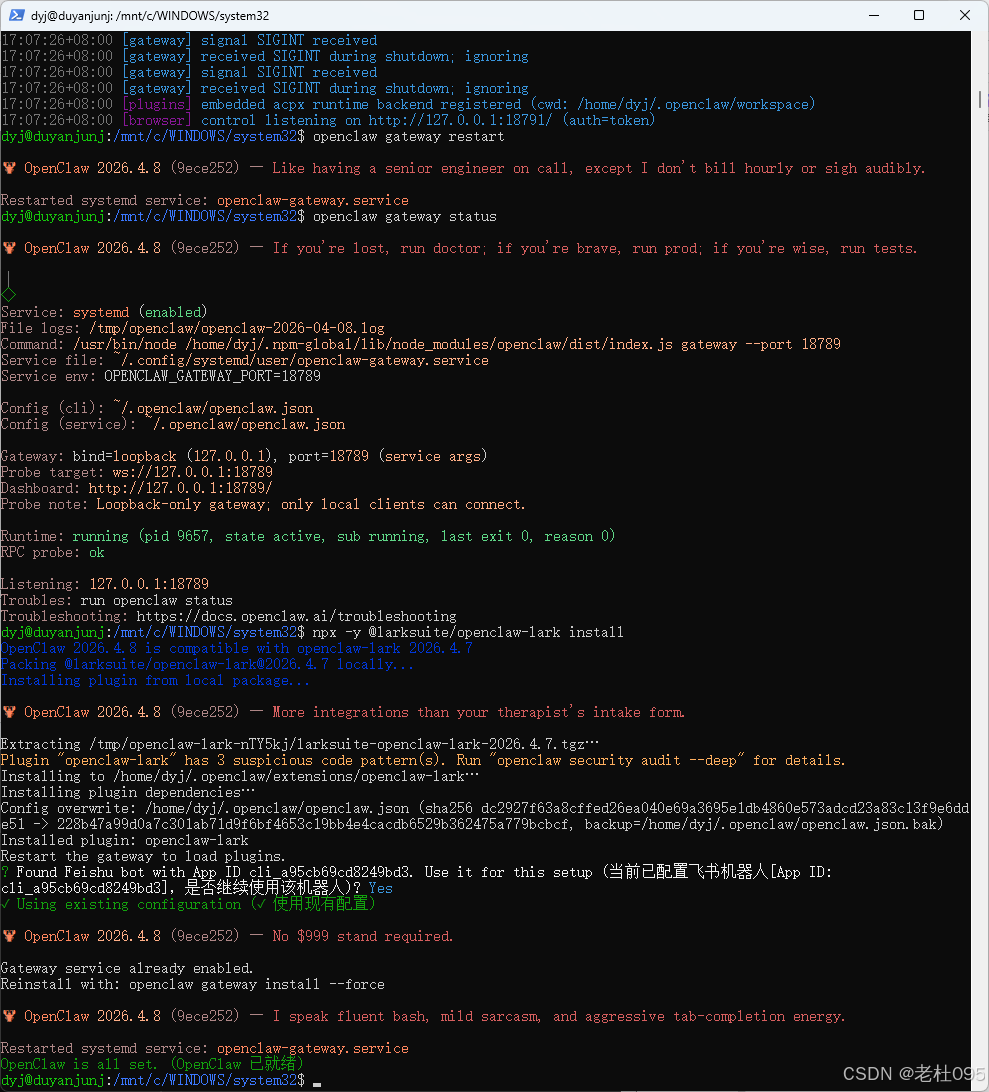Click the 'Runtime: running (pid 9657' line

click(308, 536)
